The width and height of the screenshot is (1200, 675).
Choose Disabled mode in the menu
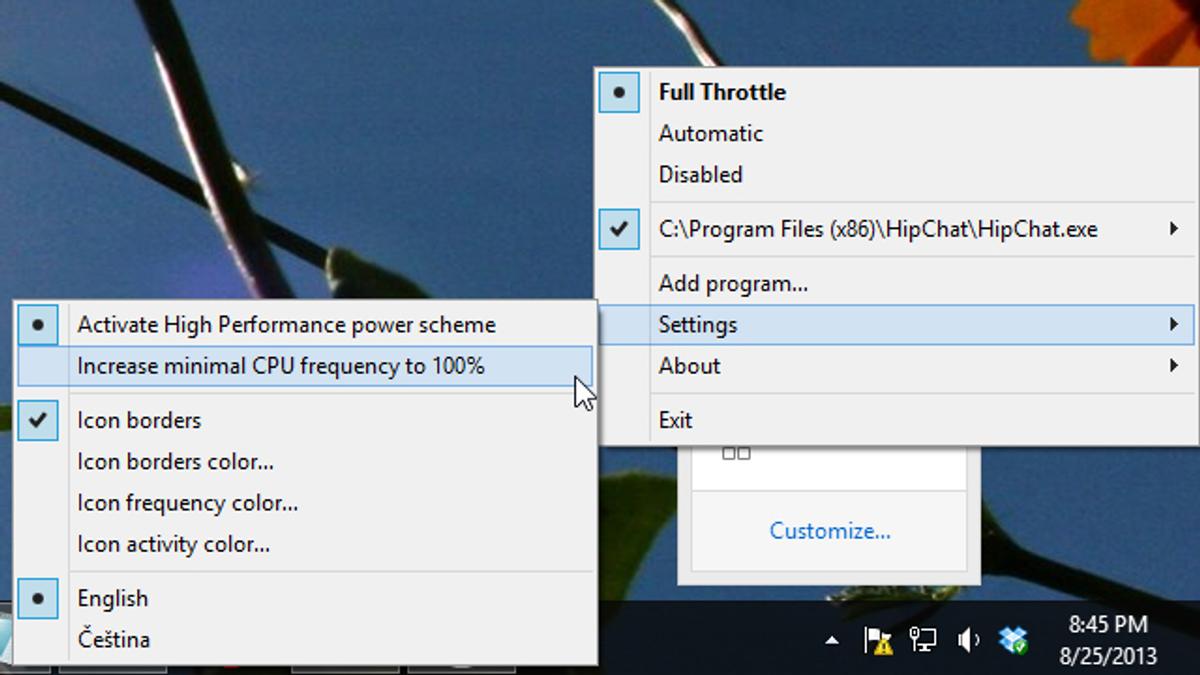click(x=700, y=174)
